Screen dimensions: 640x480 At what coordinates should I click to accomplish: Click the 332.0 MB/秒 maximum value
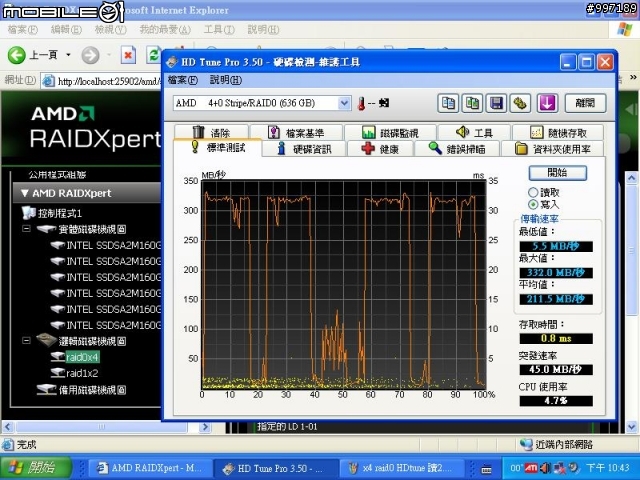click(556, 272)
